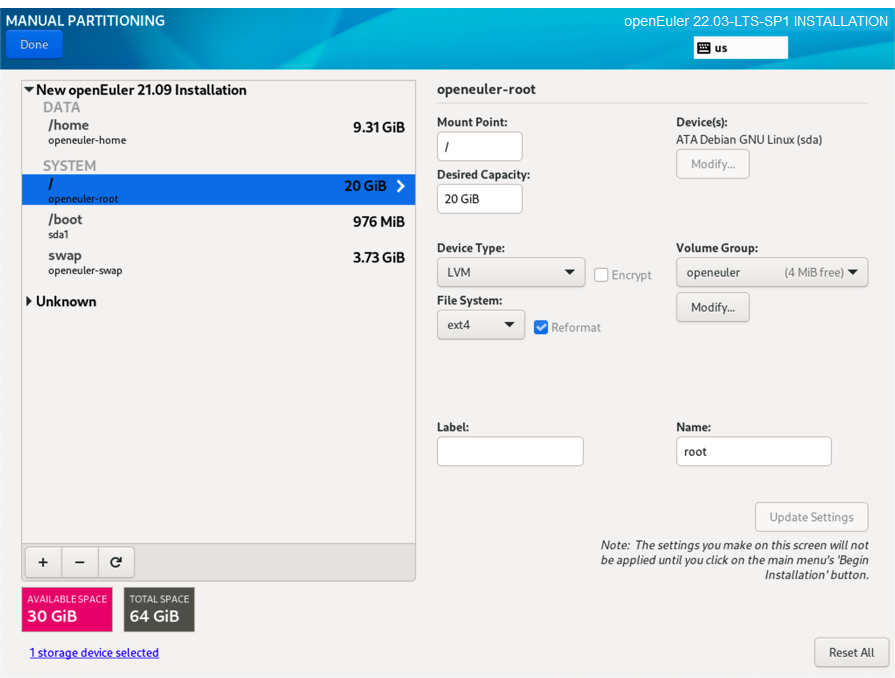
Task: Click the Reset All button
Action: (851, 652)
